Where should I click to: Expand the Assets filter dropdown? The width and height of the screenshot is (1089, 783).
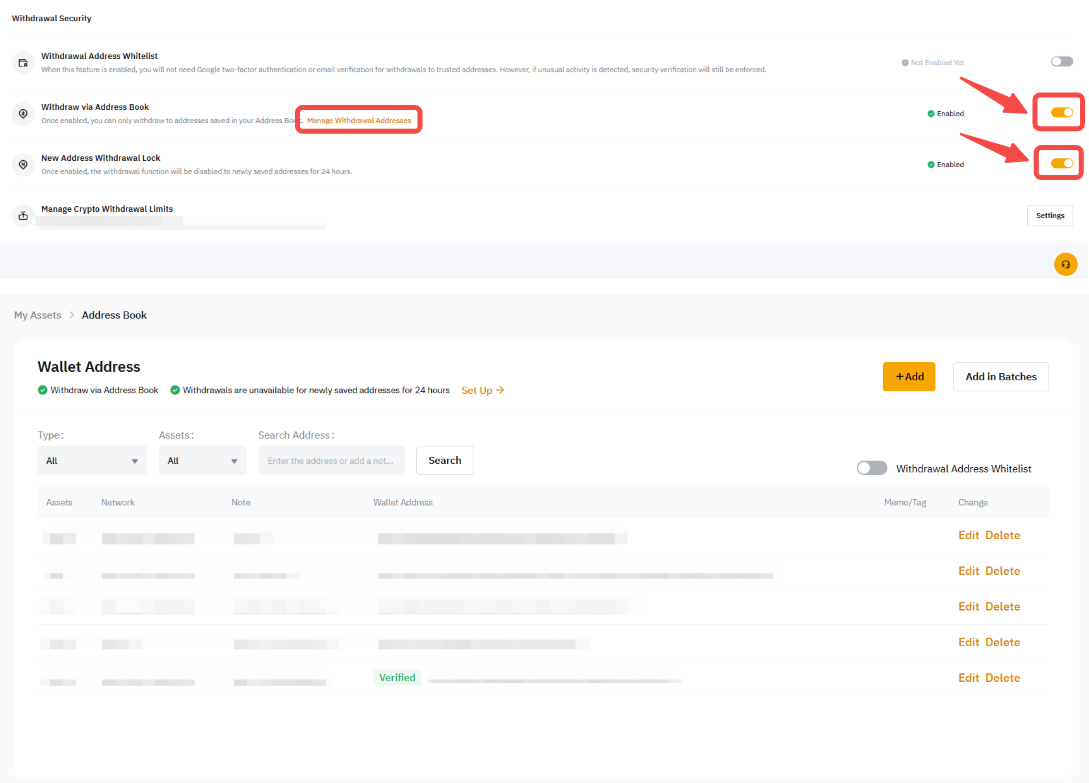point(202,461)
